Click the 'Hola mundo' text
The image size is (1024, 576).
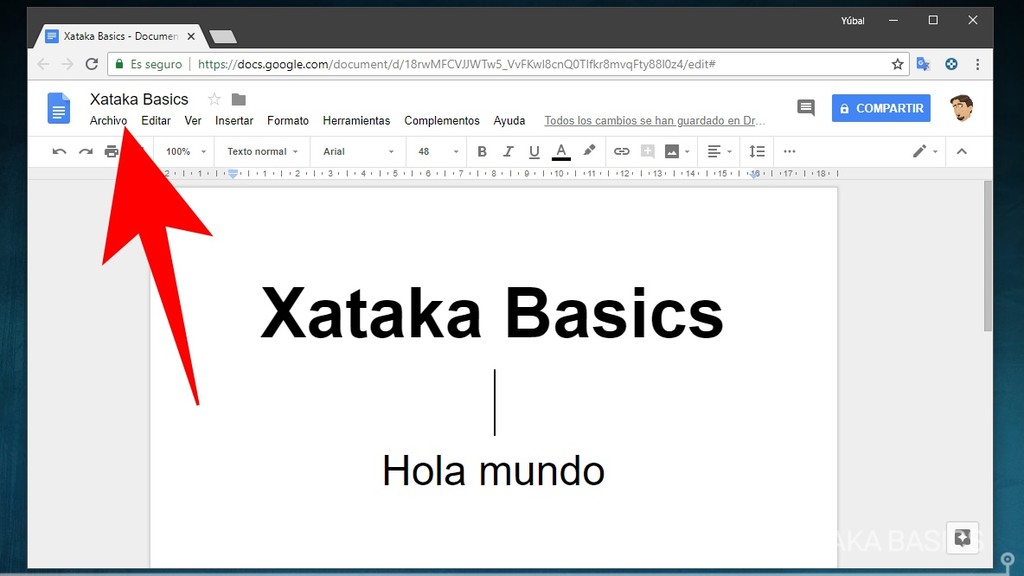pyautogui.click(x=493, y=470)
